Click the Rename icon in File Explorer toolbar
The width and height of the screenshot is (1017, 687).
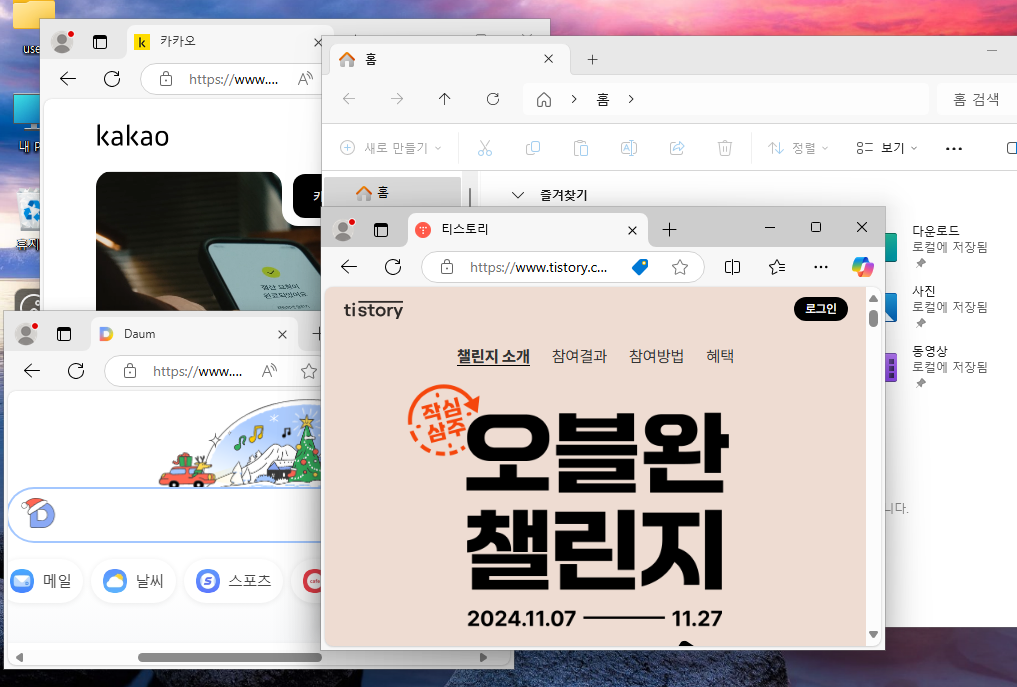pos(628,148)
